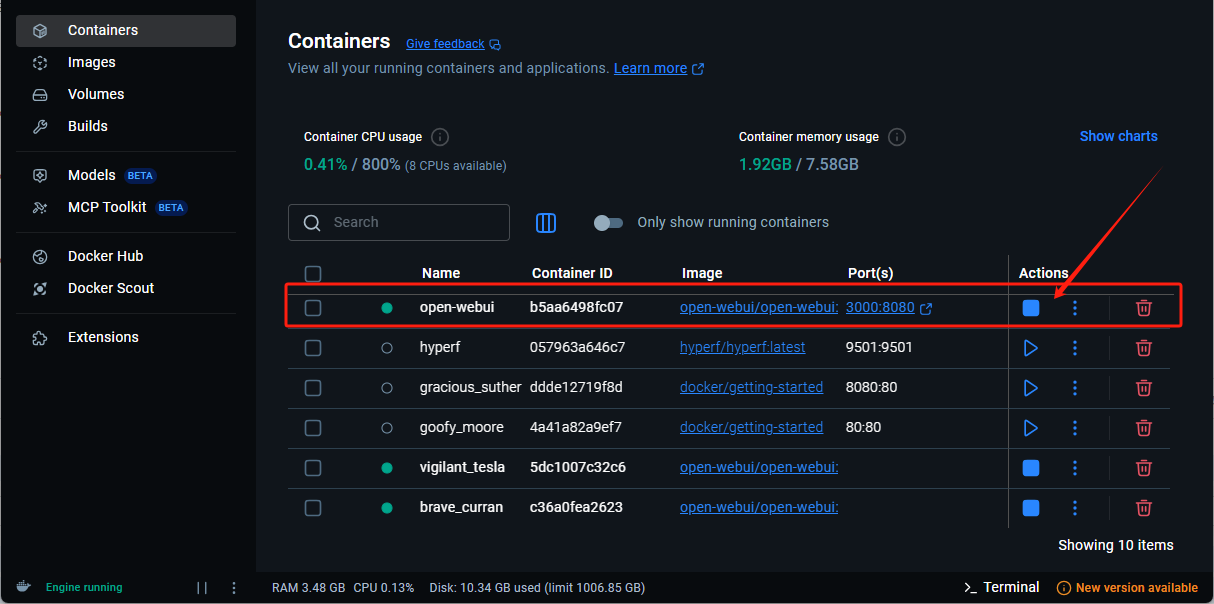Open Models in the sidebar

(x=126, y=176)
